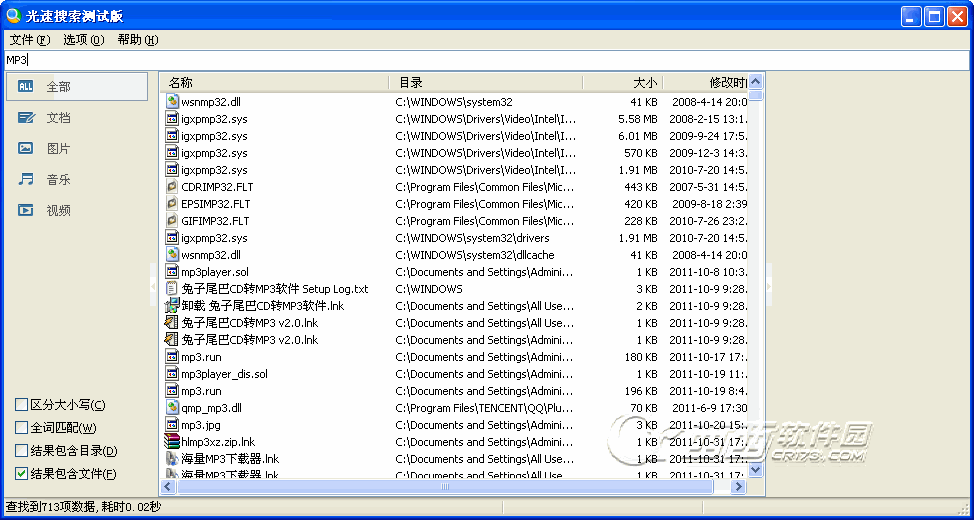Open the 文档 documents category icon
The height and width of the screenshot is (520, 974).
coord(25,117)
